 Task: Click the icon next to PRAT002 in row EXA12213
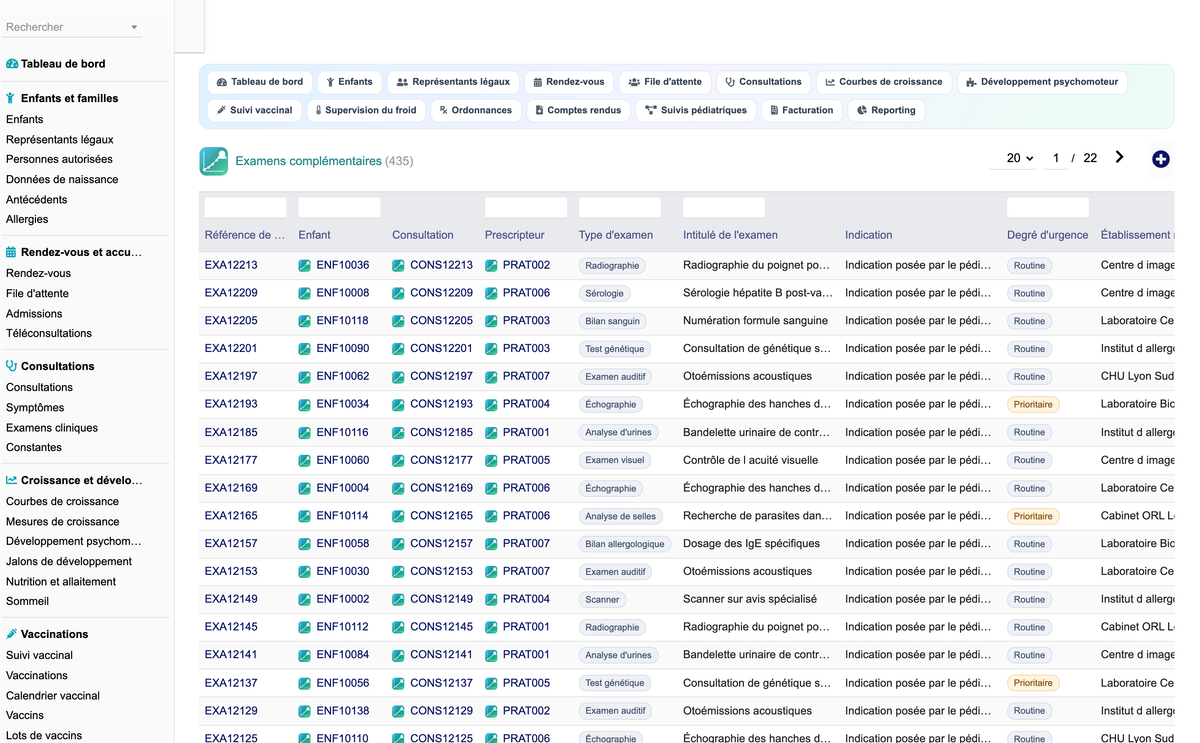(491, 266)
